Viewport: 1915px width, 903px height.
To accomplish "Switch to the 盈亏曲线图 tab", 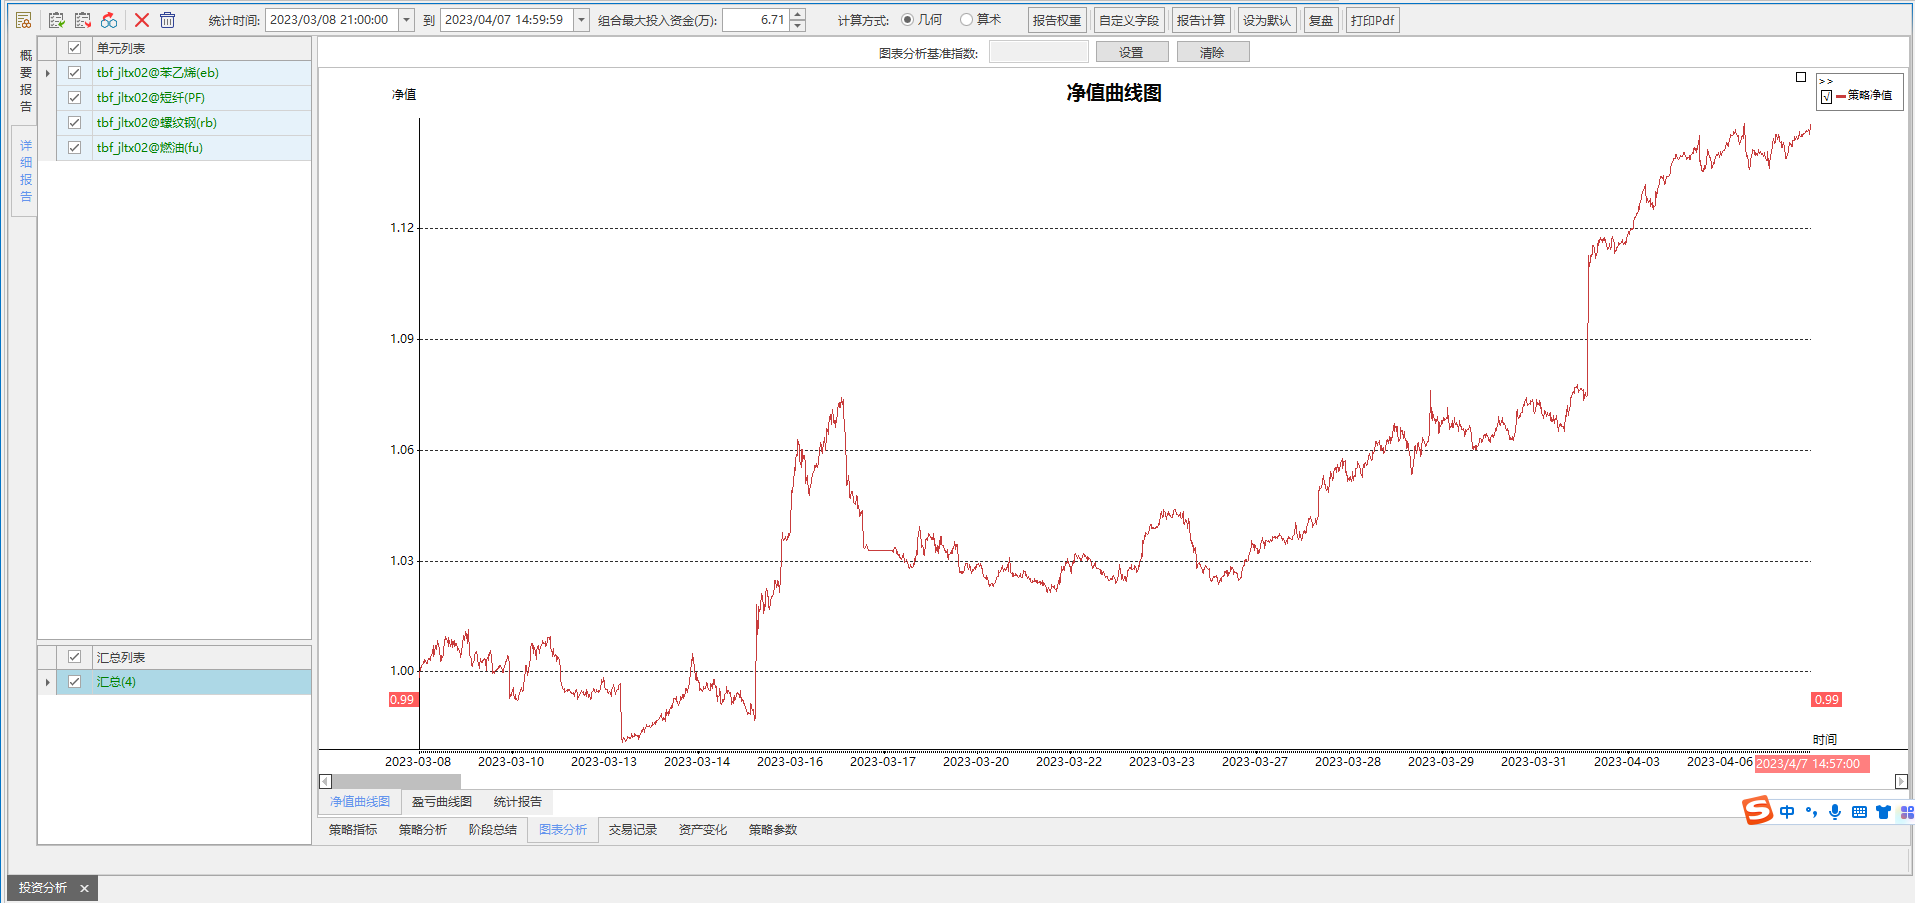I will (441, 802).
